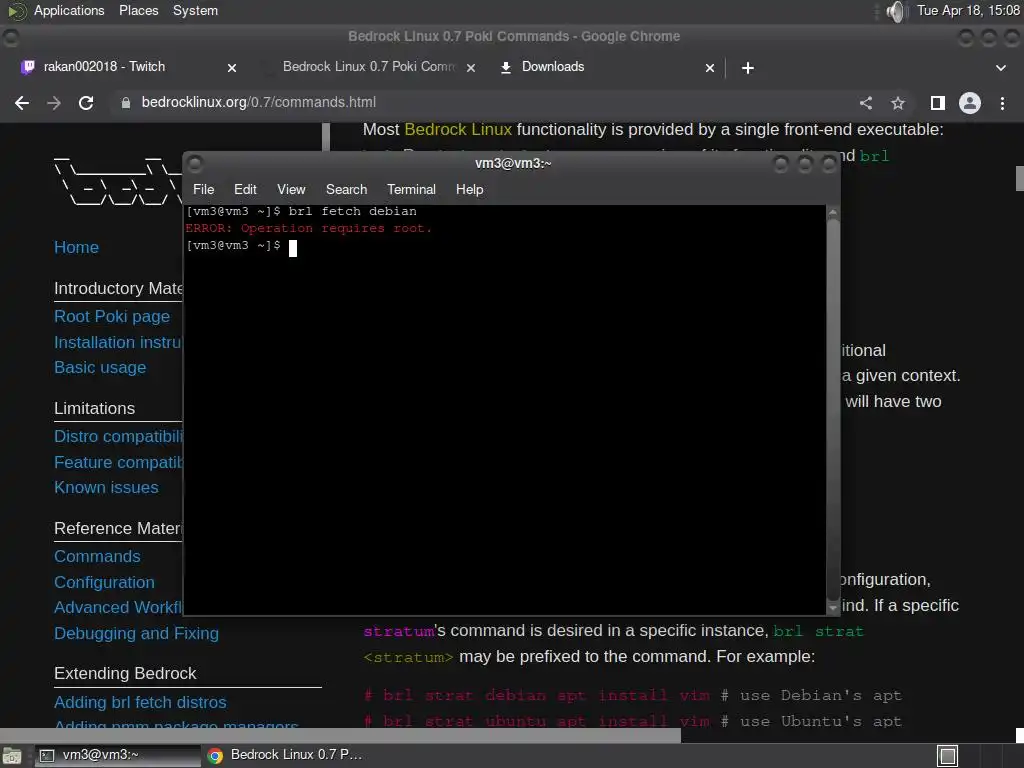Open Feature compatibility link
The image size is (1024, 768).
118,462
